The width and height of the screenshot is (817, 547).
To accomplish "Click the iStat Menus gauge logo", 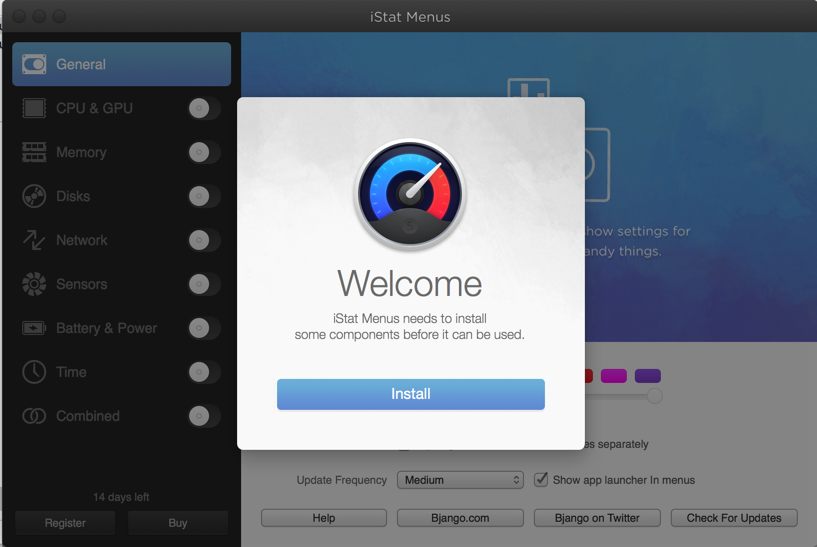I will point(410,194).
